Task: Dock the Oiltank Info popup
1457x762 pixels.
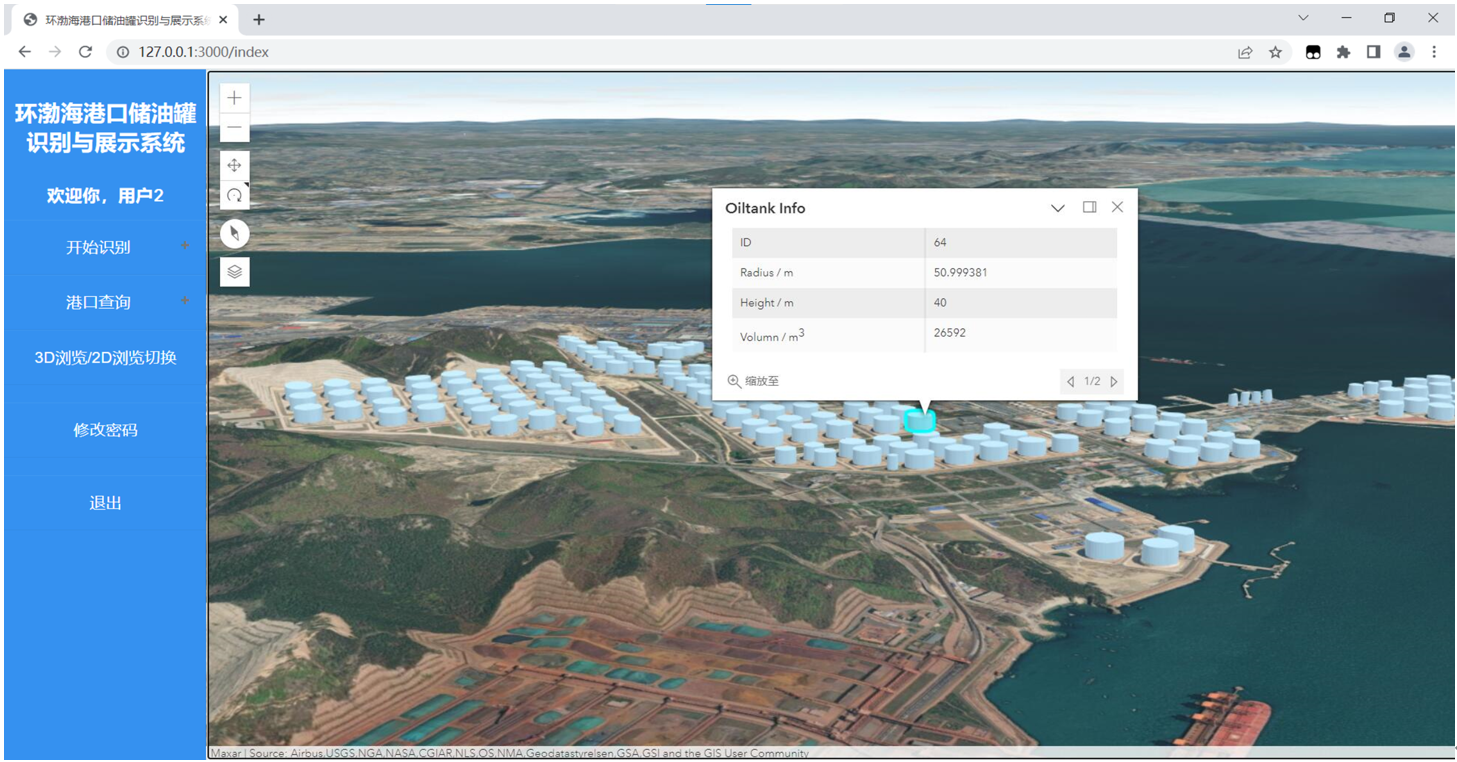Action: click(x=1089, y=207)
